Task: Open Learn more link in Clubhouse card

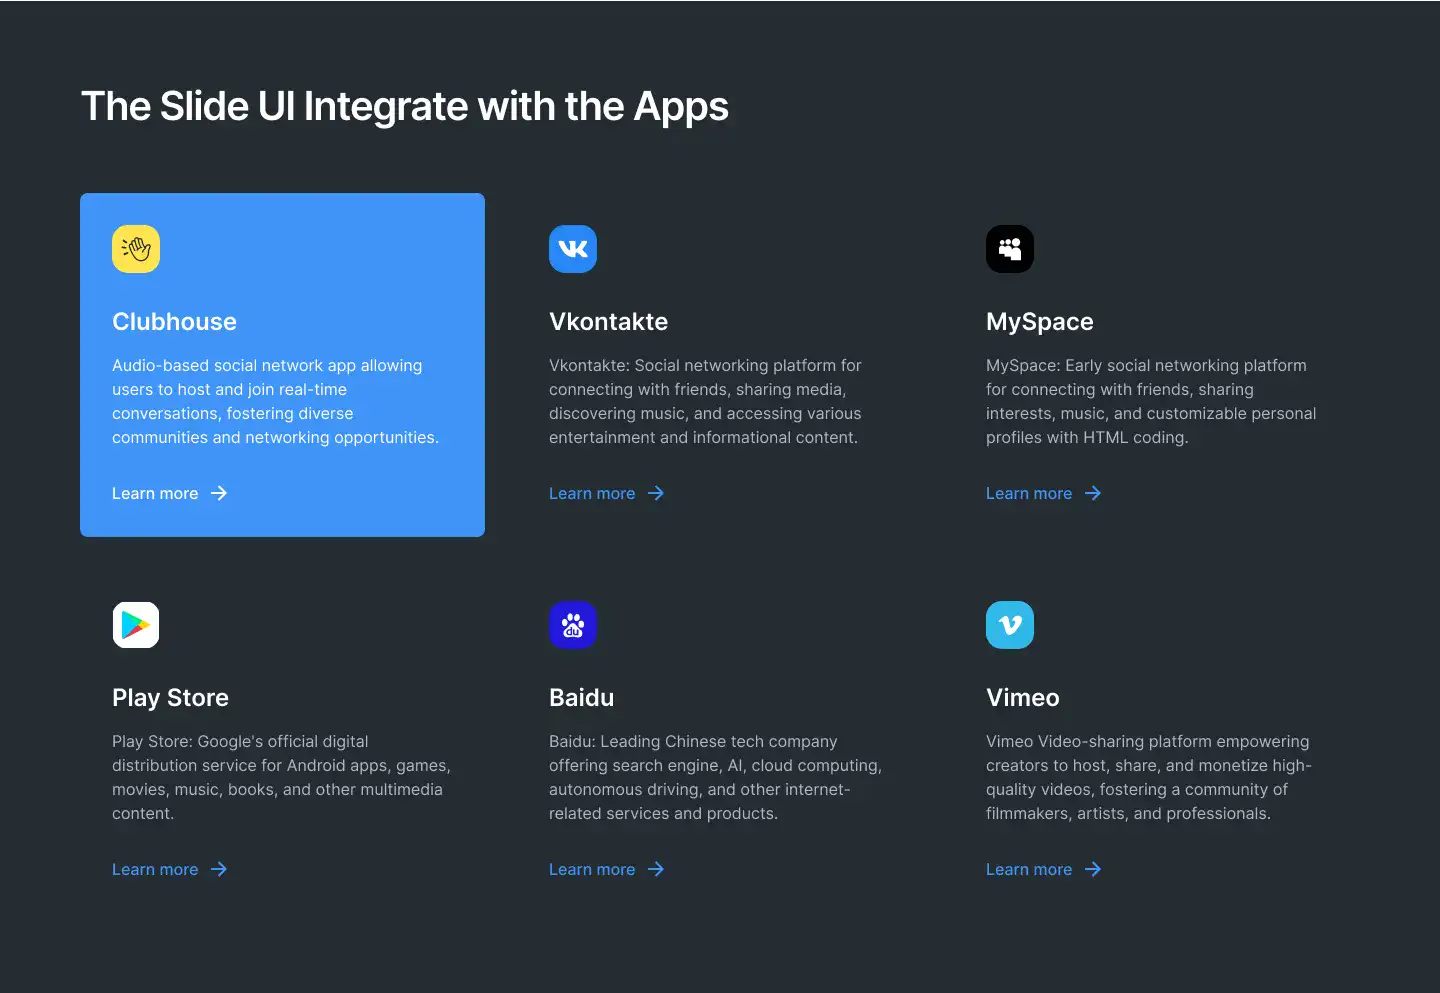Action: pyautogui.click(x=170, y=493)
